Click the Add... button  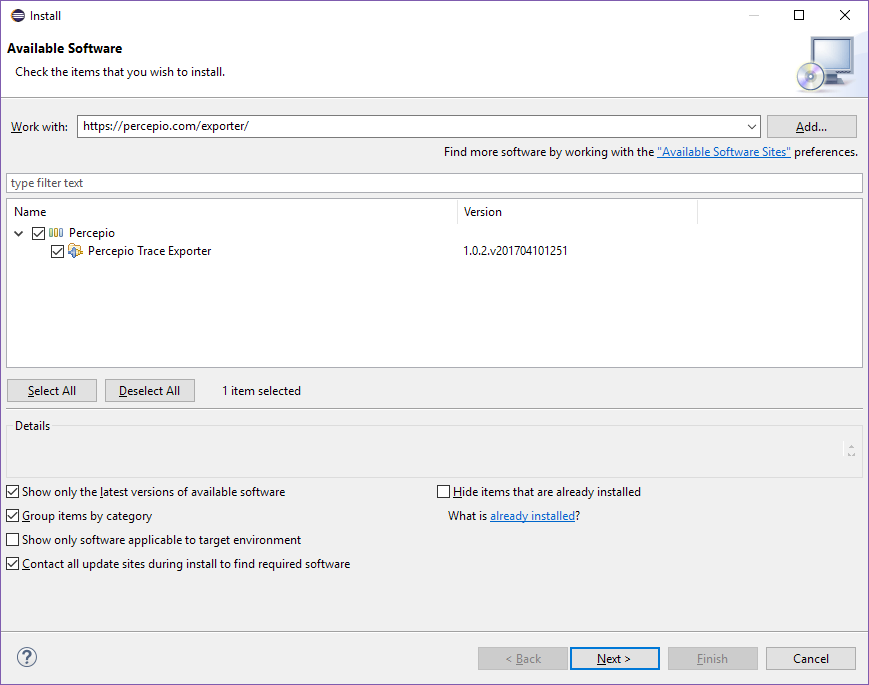811,127
